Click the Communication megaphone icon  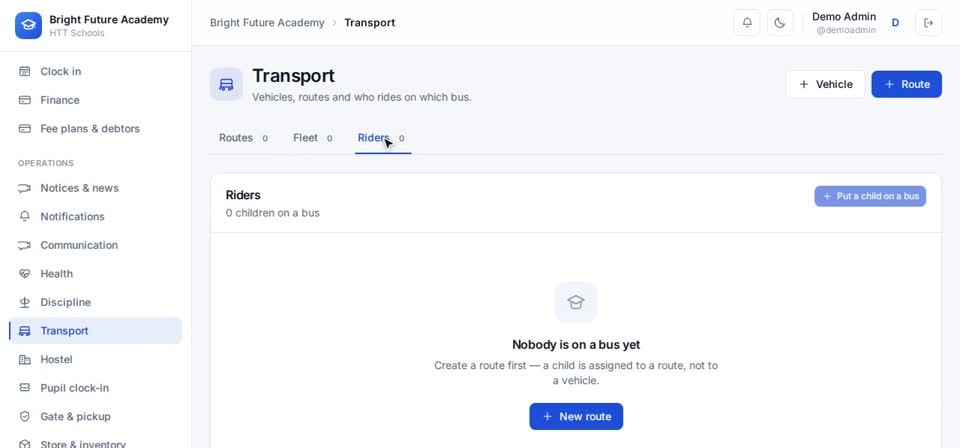pyautogui.click(x=24, y=245)
